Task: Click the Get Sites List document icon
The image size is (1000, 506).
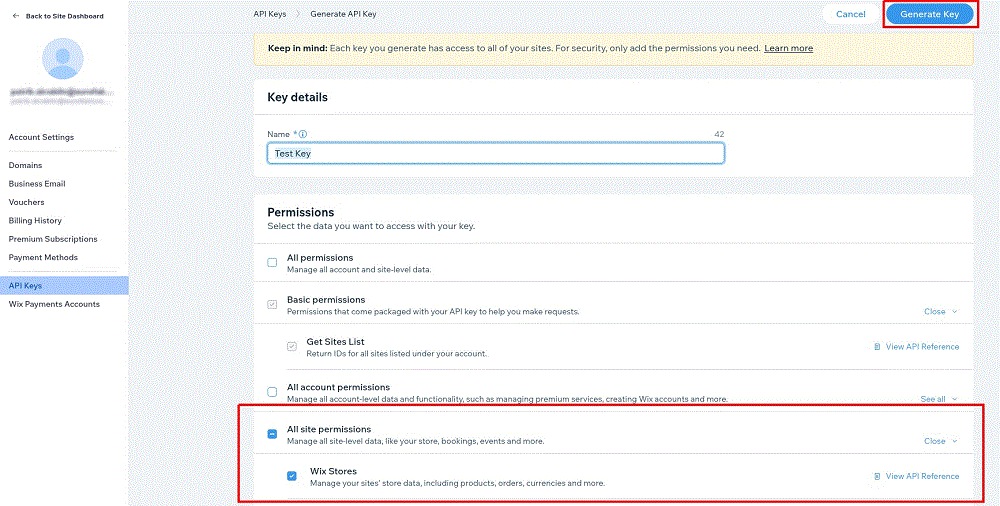Action: (x=877, y=347)
